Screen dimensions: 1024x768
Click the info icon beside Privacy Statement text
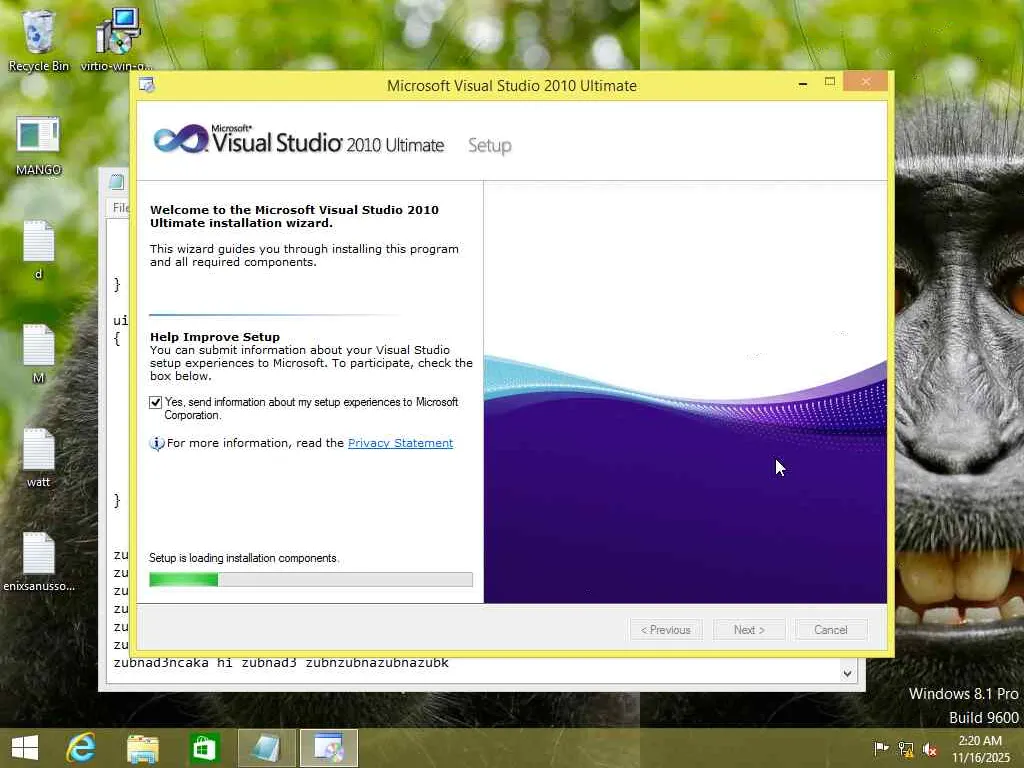[x=157, y=443]
